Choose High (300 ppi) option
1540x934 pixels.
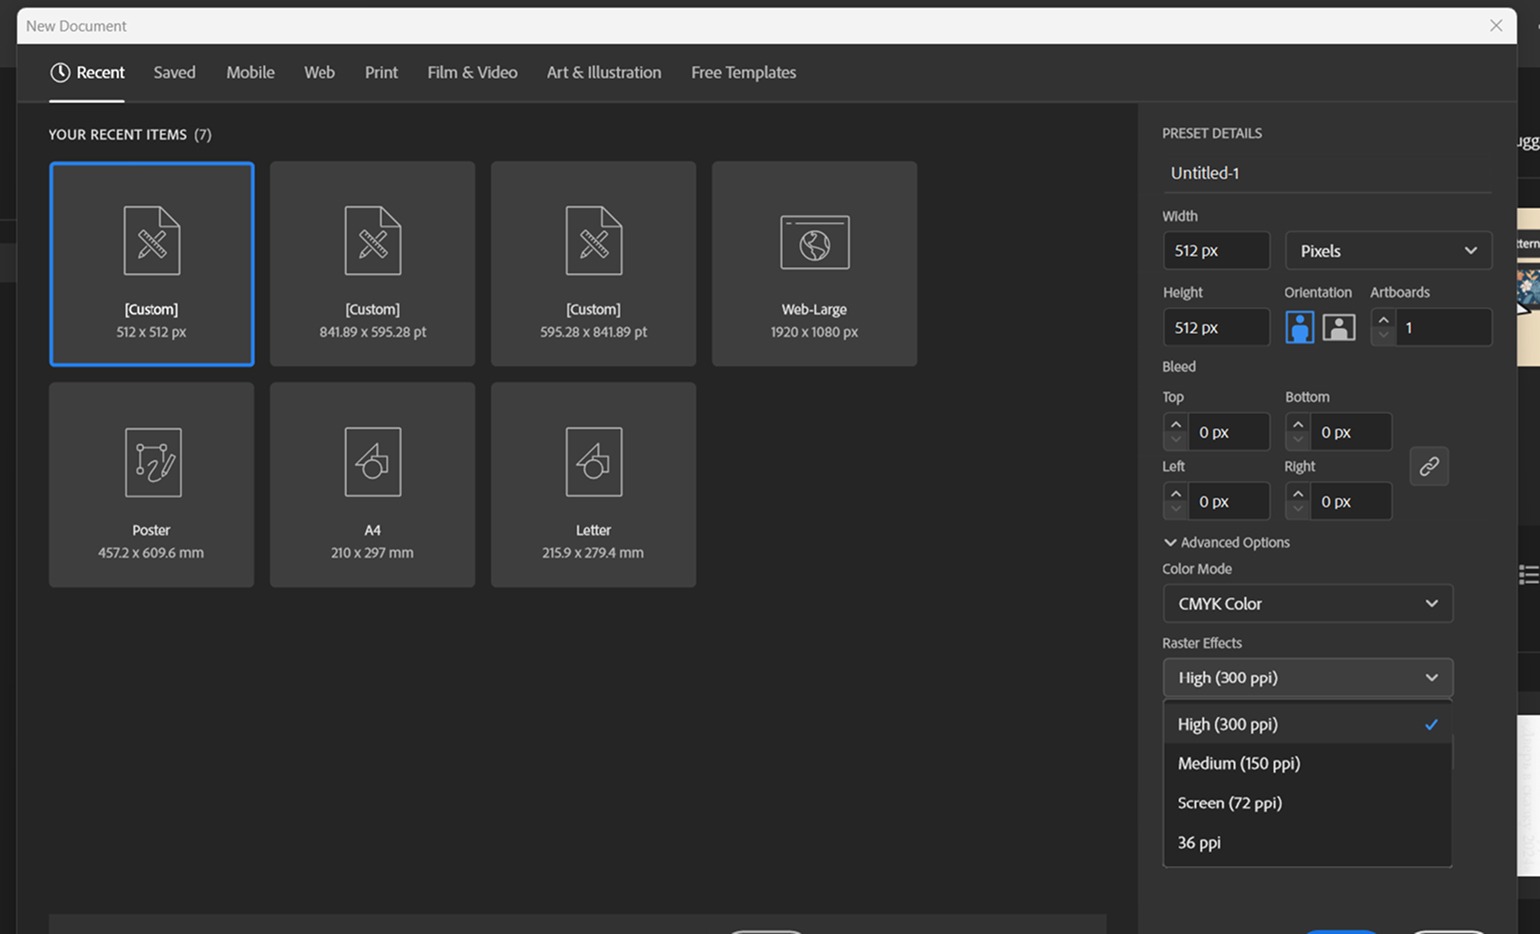[1308, 724]
